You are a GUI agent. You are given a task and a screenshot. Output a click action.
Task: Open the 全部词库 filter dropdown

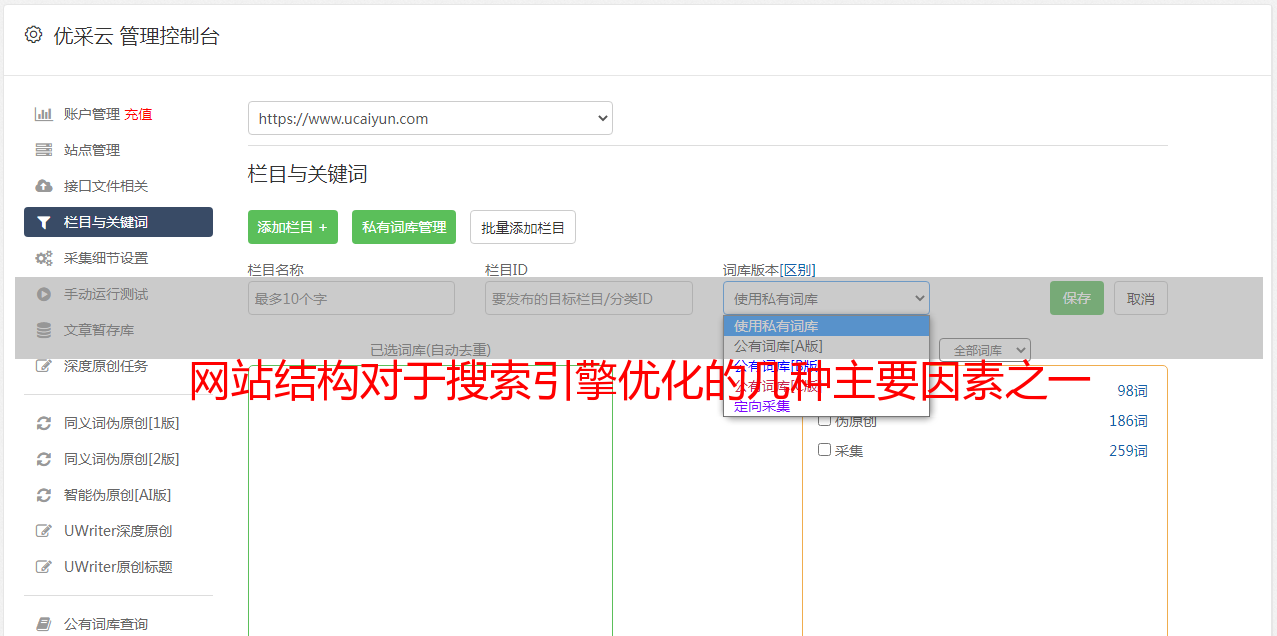pyautogui.click(x=985, y=350)
